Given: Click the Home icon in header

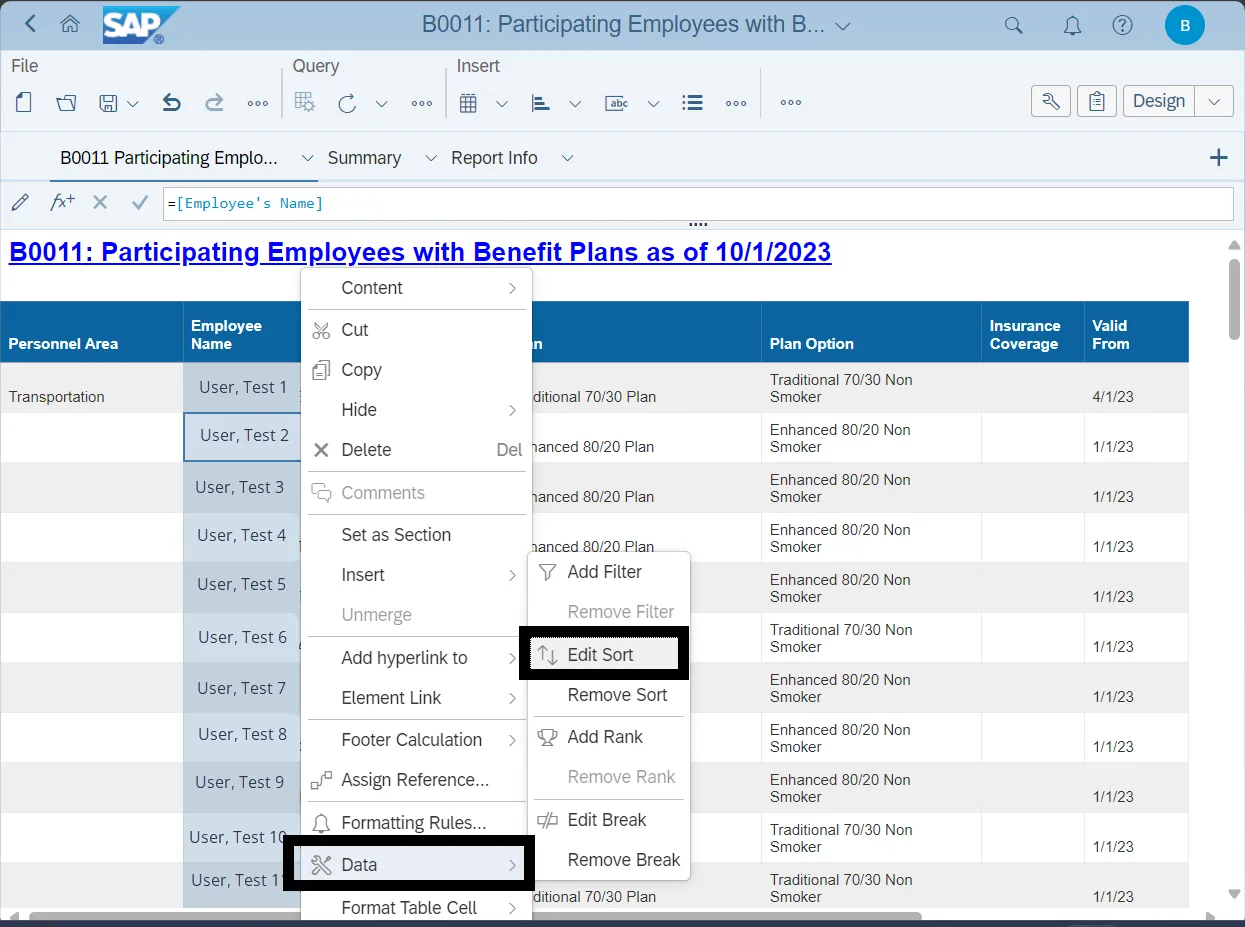Looking at the screenshot, I should [70, 25].
